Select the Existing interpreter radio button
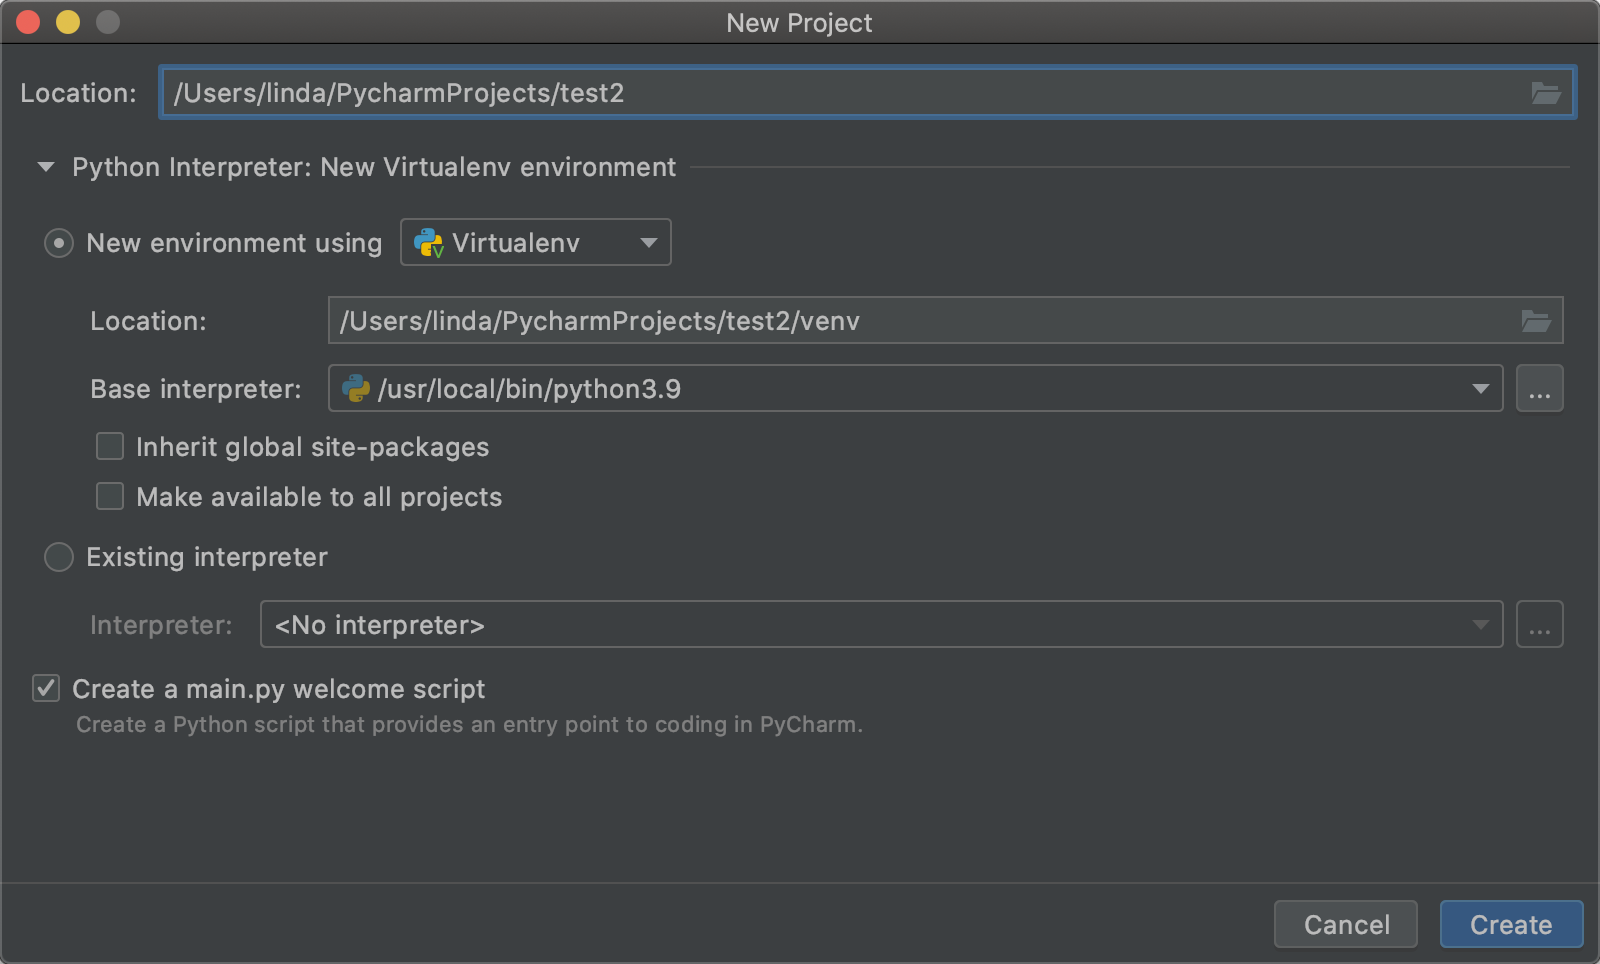 (x=59, y=557)
